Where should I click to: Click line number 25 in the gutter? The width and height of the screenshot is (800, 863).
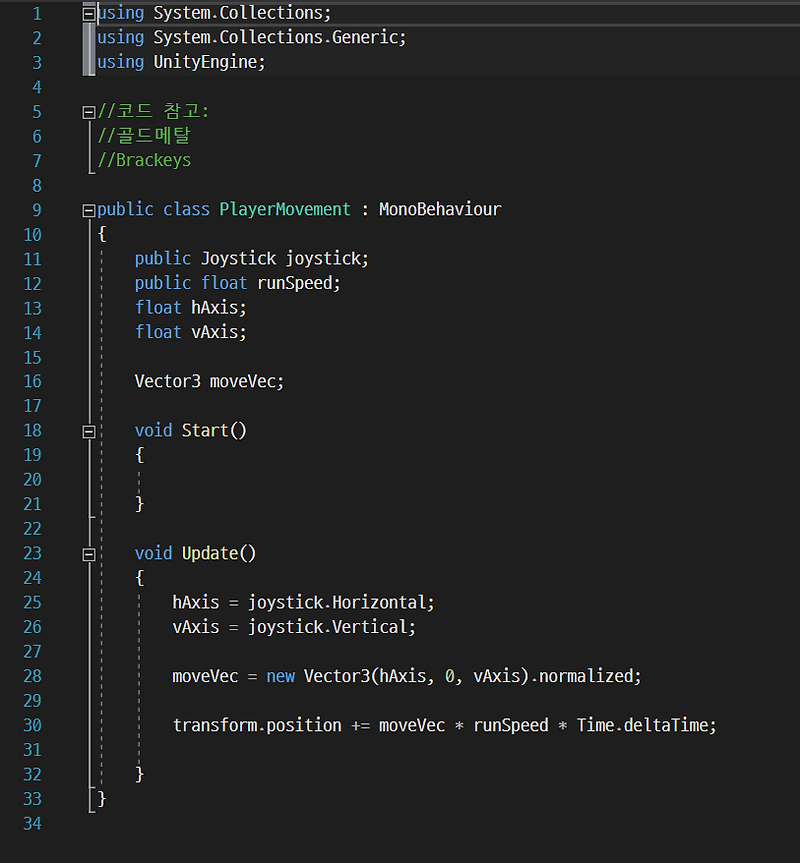point(32,602)
